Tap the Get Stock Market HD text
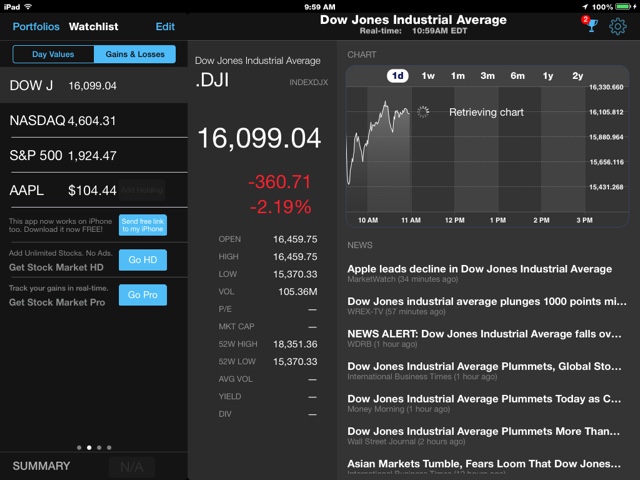 (56, 267)
